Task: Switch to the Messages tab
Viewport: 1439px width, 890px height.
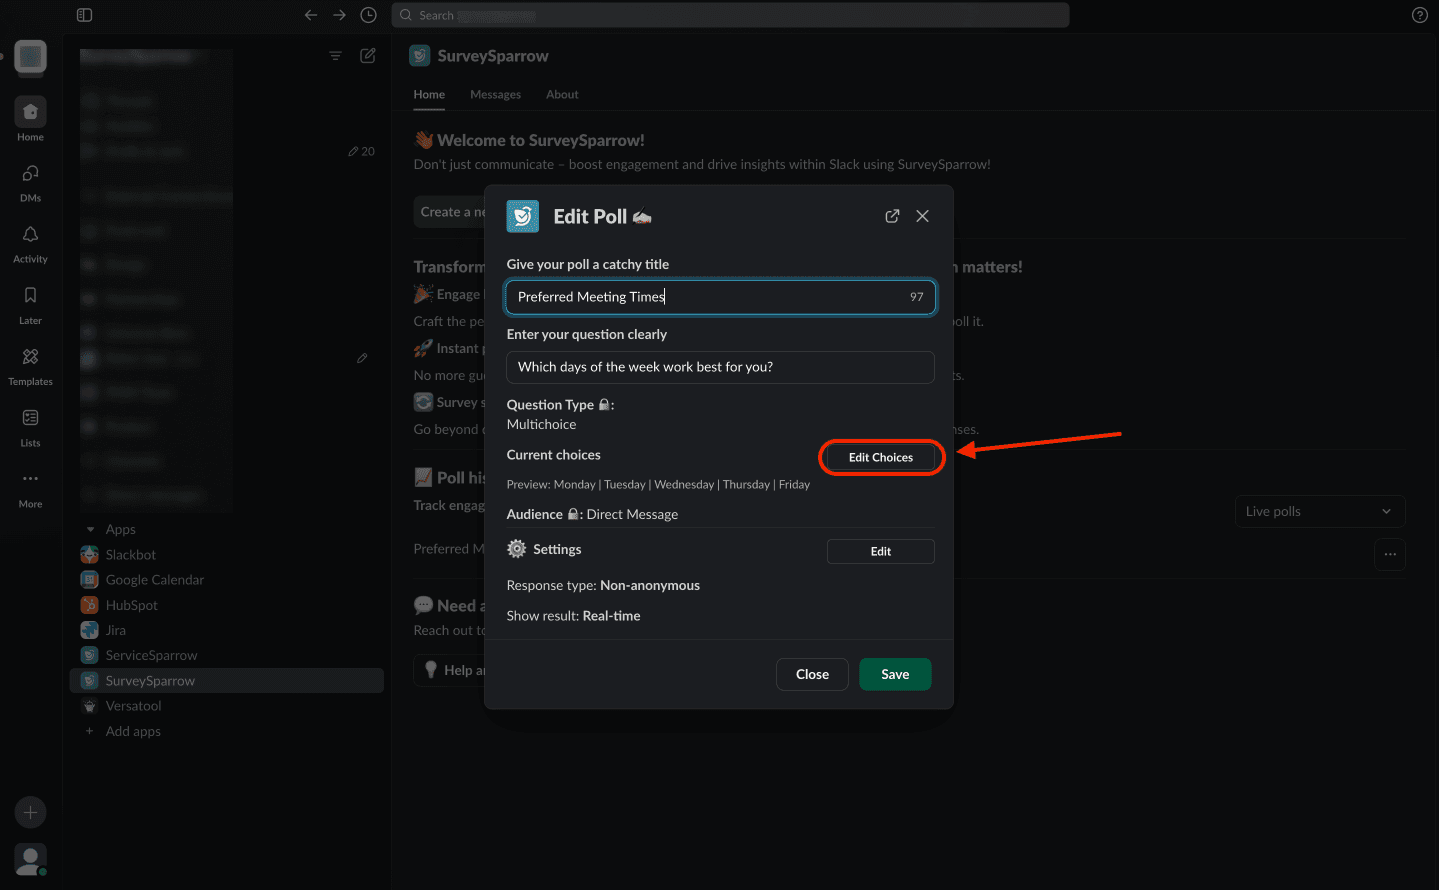Action: [495, 94]
